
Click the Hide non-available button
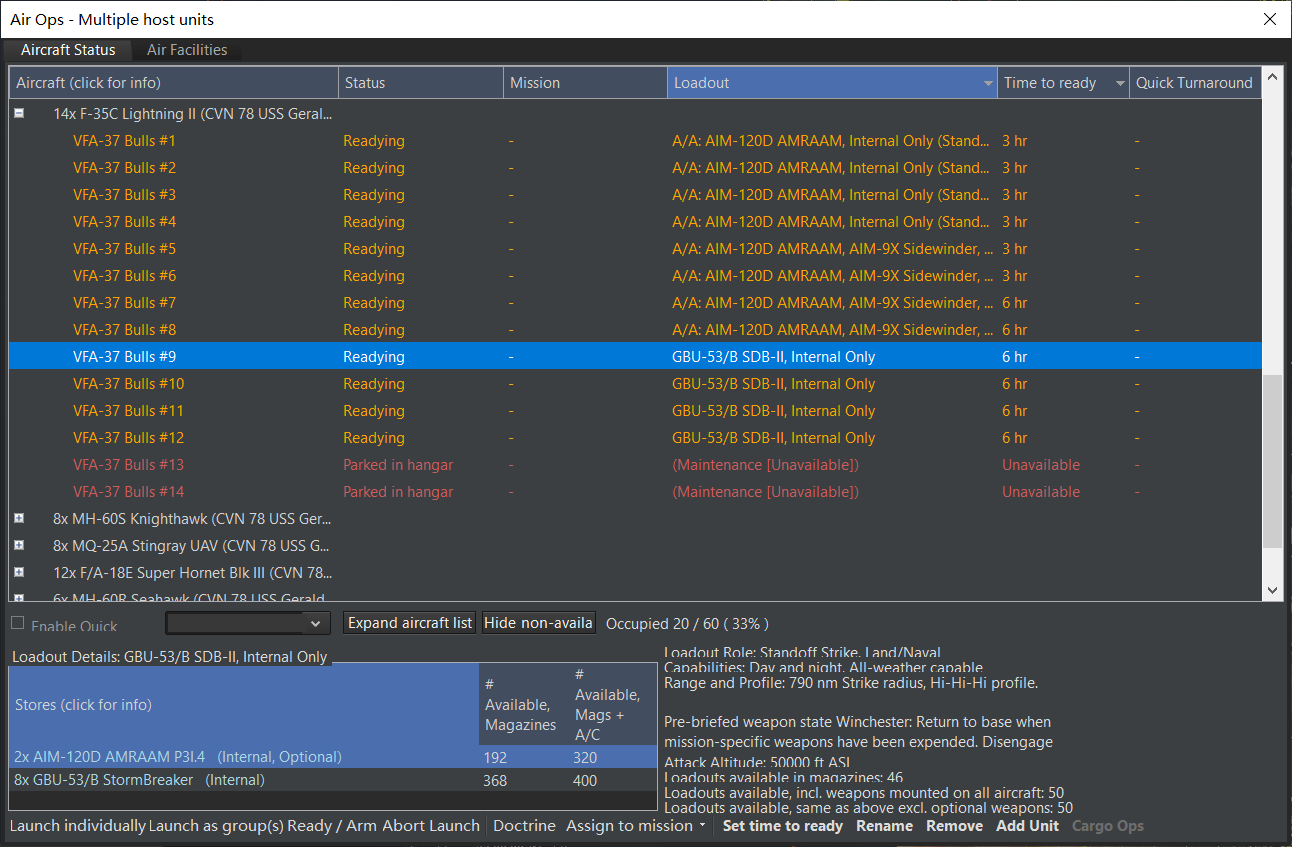pos(540,623)
